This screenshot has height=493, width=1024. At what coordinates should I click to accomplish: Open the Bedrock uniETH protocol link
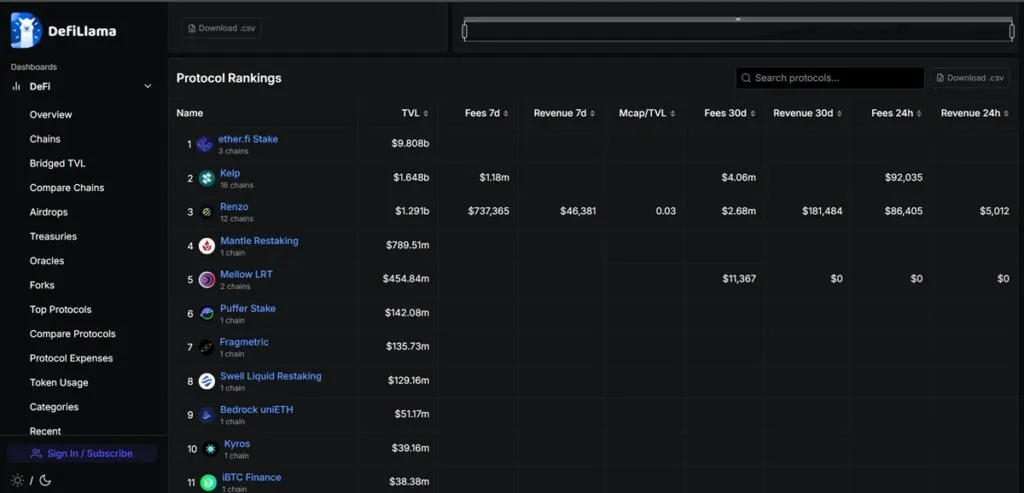click(x=257, y=410)
